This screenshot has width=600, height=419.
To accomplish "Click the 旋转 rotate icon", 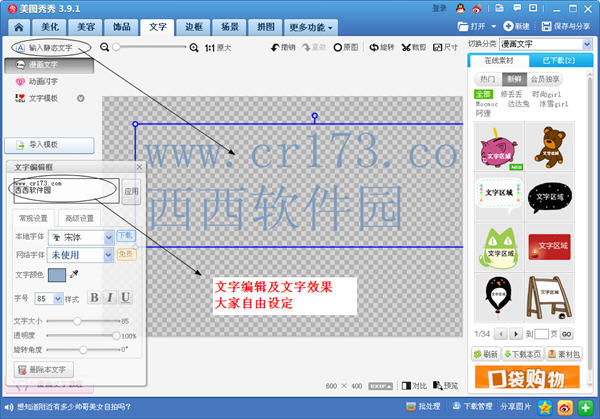I will [381, 47].
